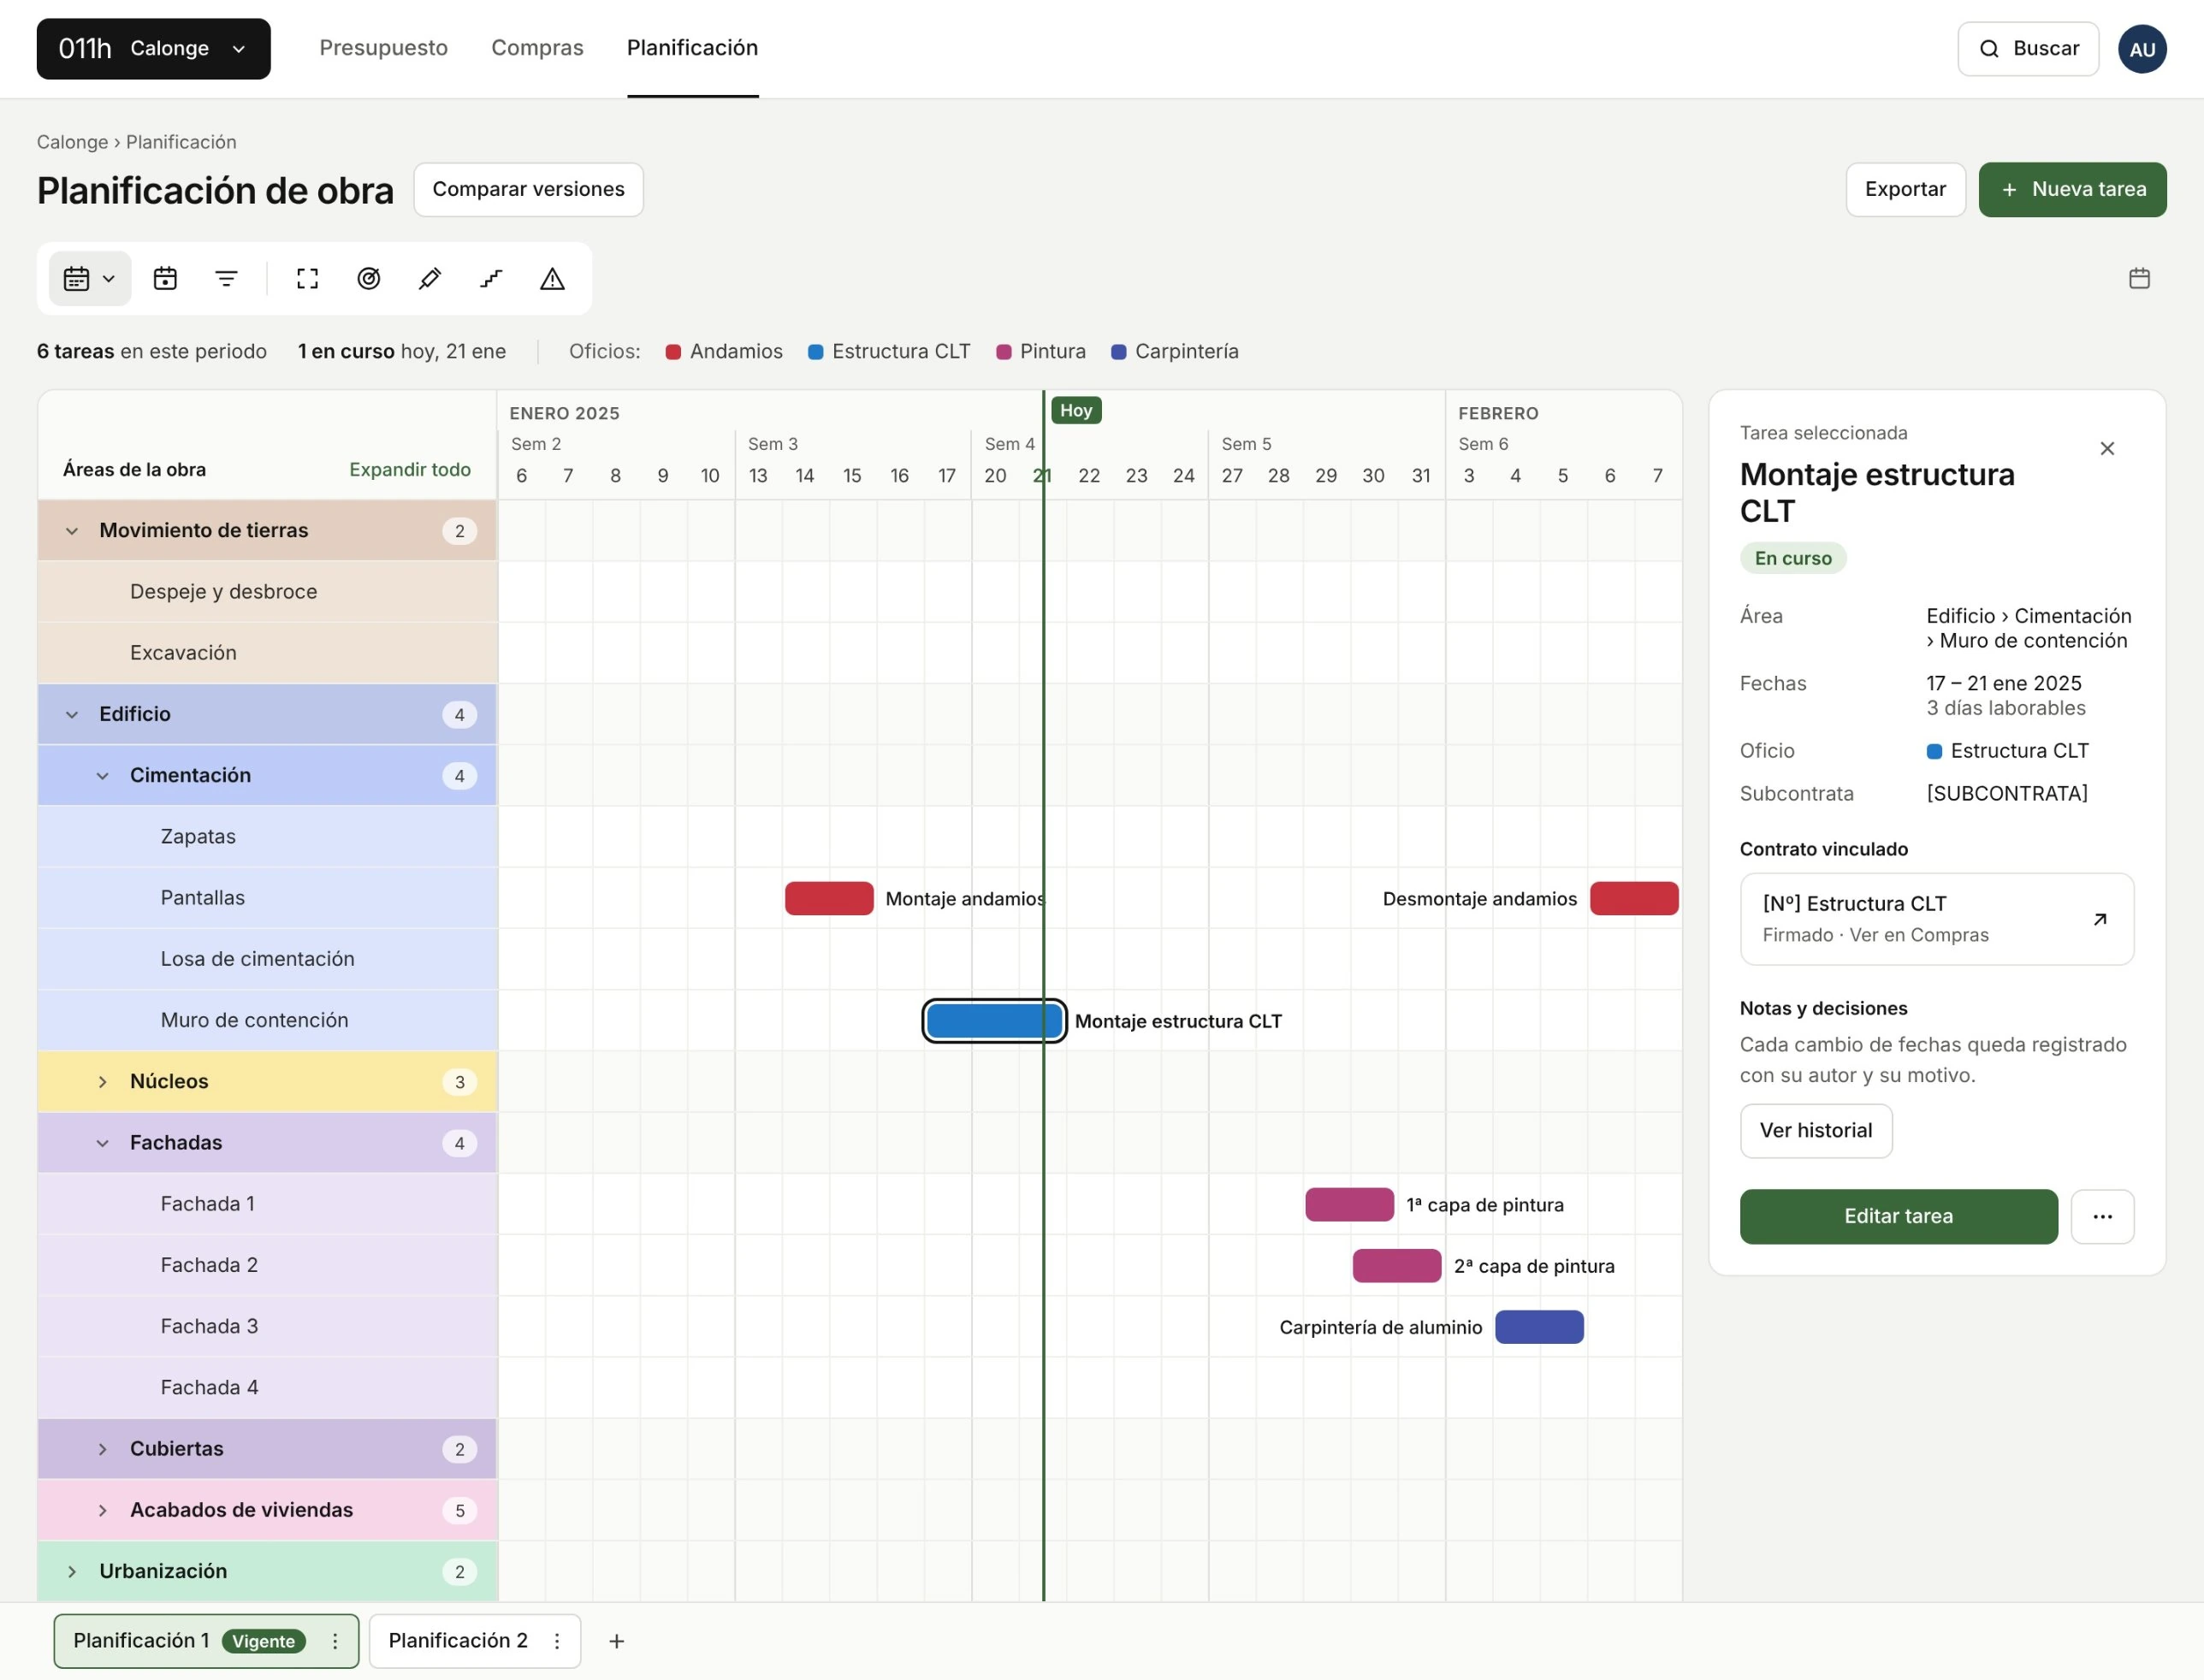Open the filter icon in toolbar
Image resolution: width=2204 pixels, height=1680 pixels.
point(227,279)
